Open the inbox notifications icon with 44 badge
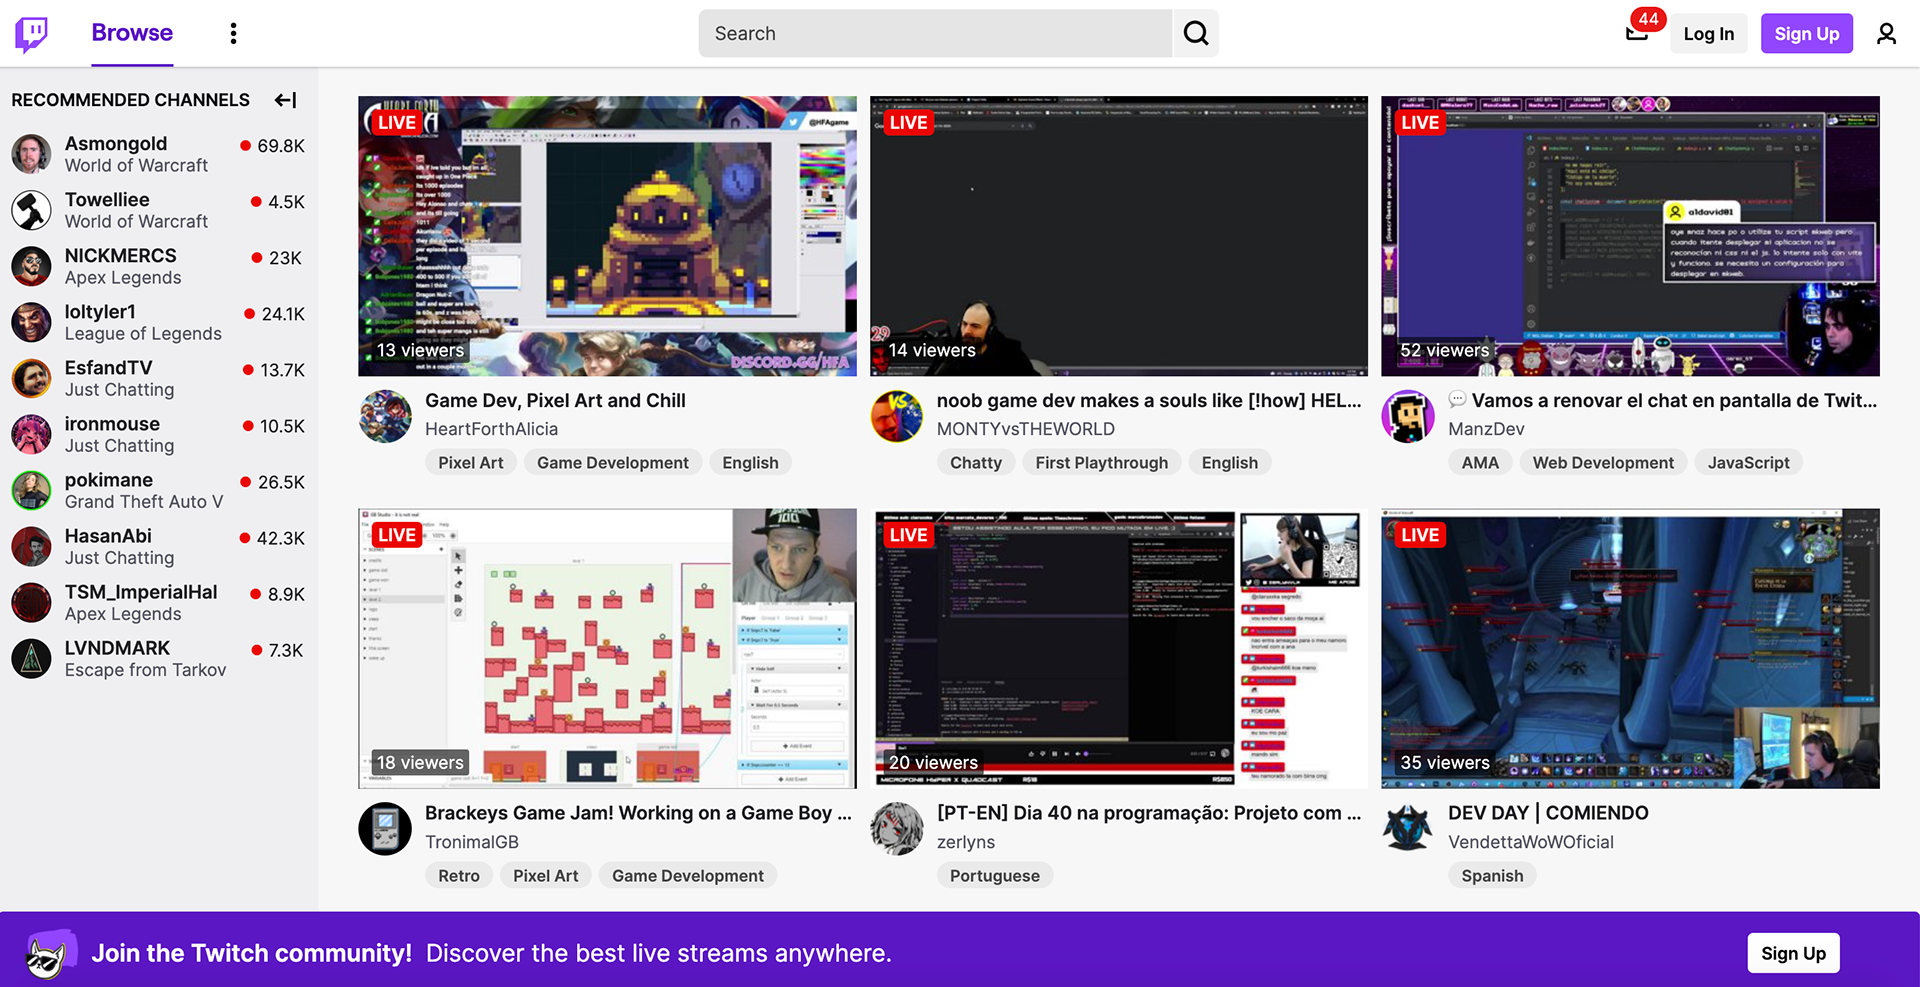Screen dimensions: 1920x987 pyautogui.click(x=1638, y=32)
